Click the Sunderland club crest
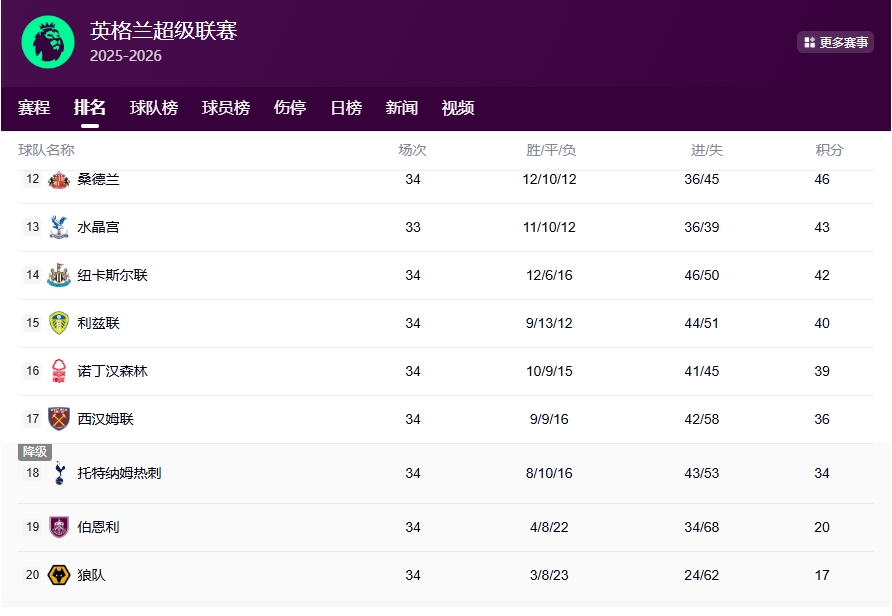The width and height of the screenshot is (892, 616). tap(59, 180)
